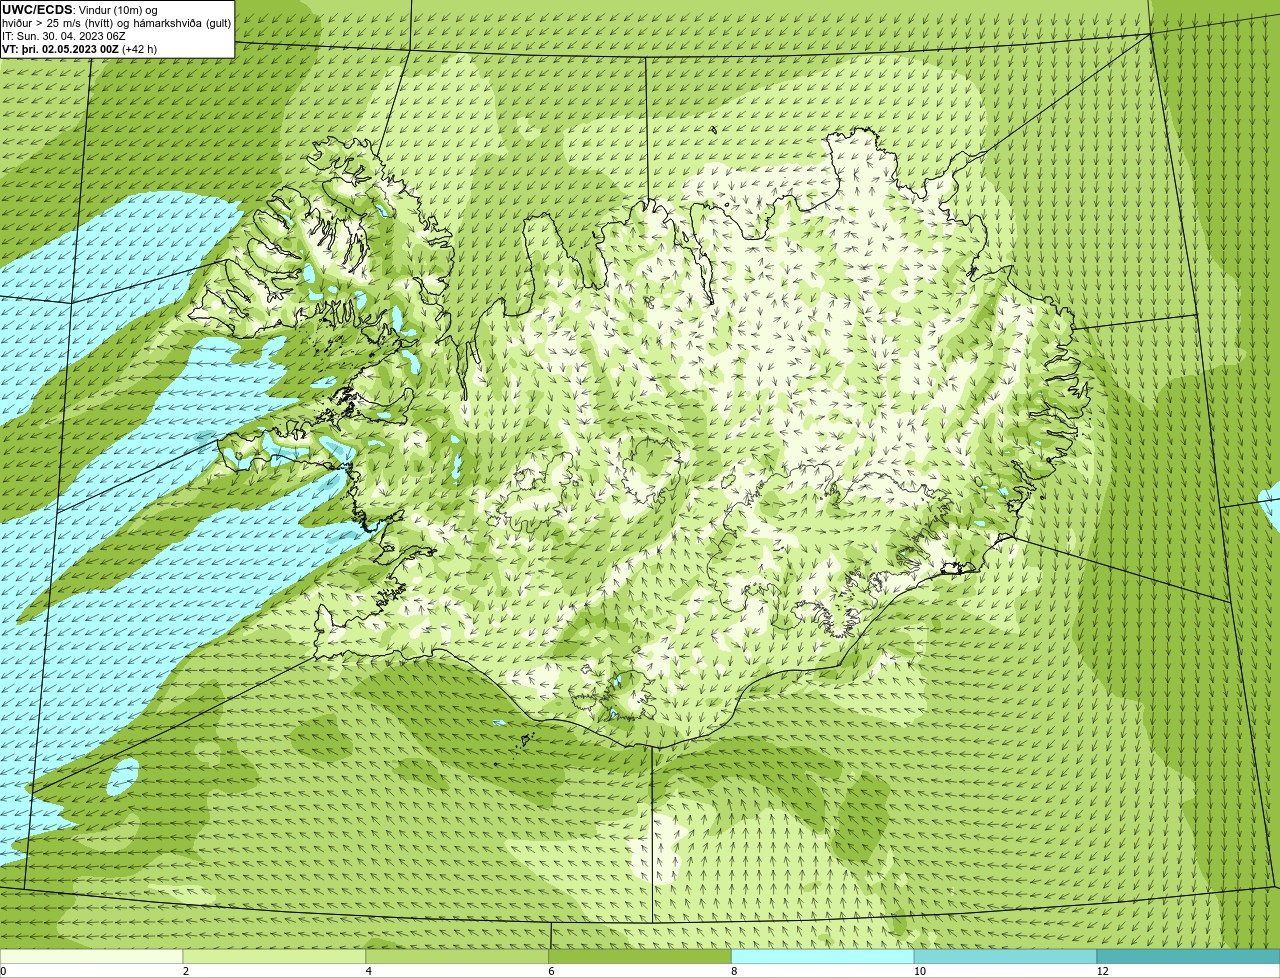
Task: Click the dark green 6–8 legend segment
Action: click(x=640, y=957)
